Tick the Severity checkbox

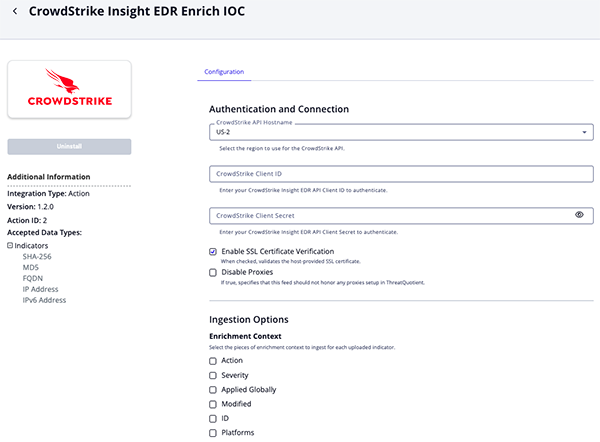213,375
